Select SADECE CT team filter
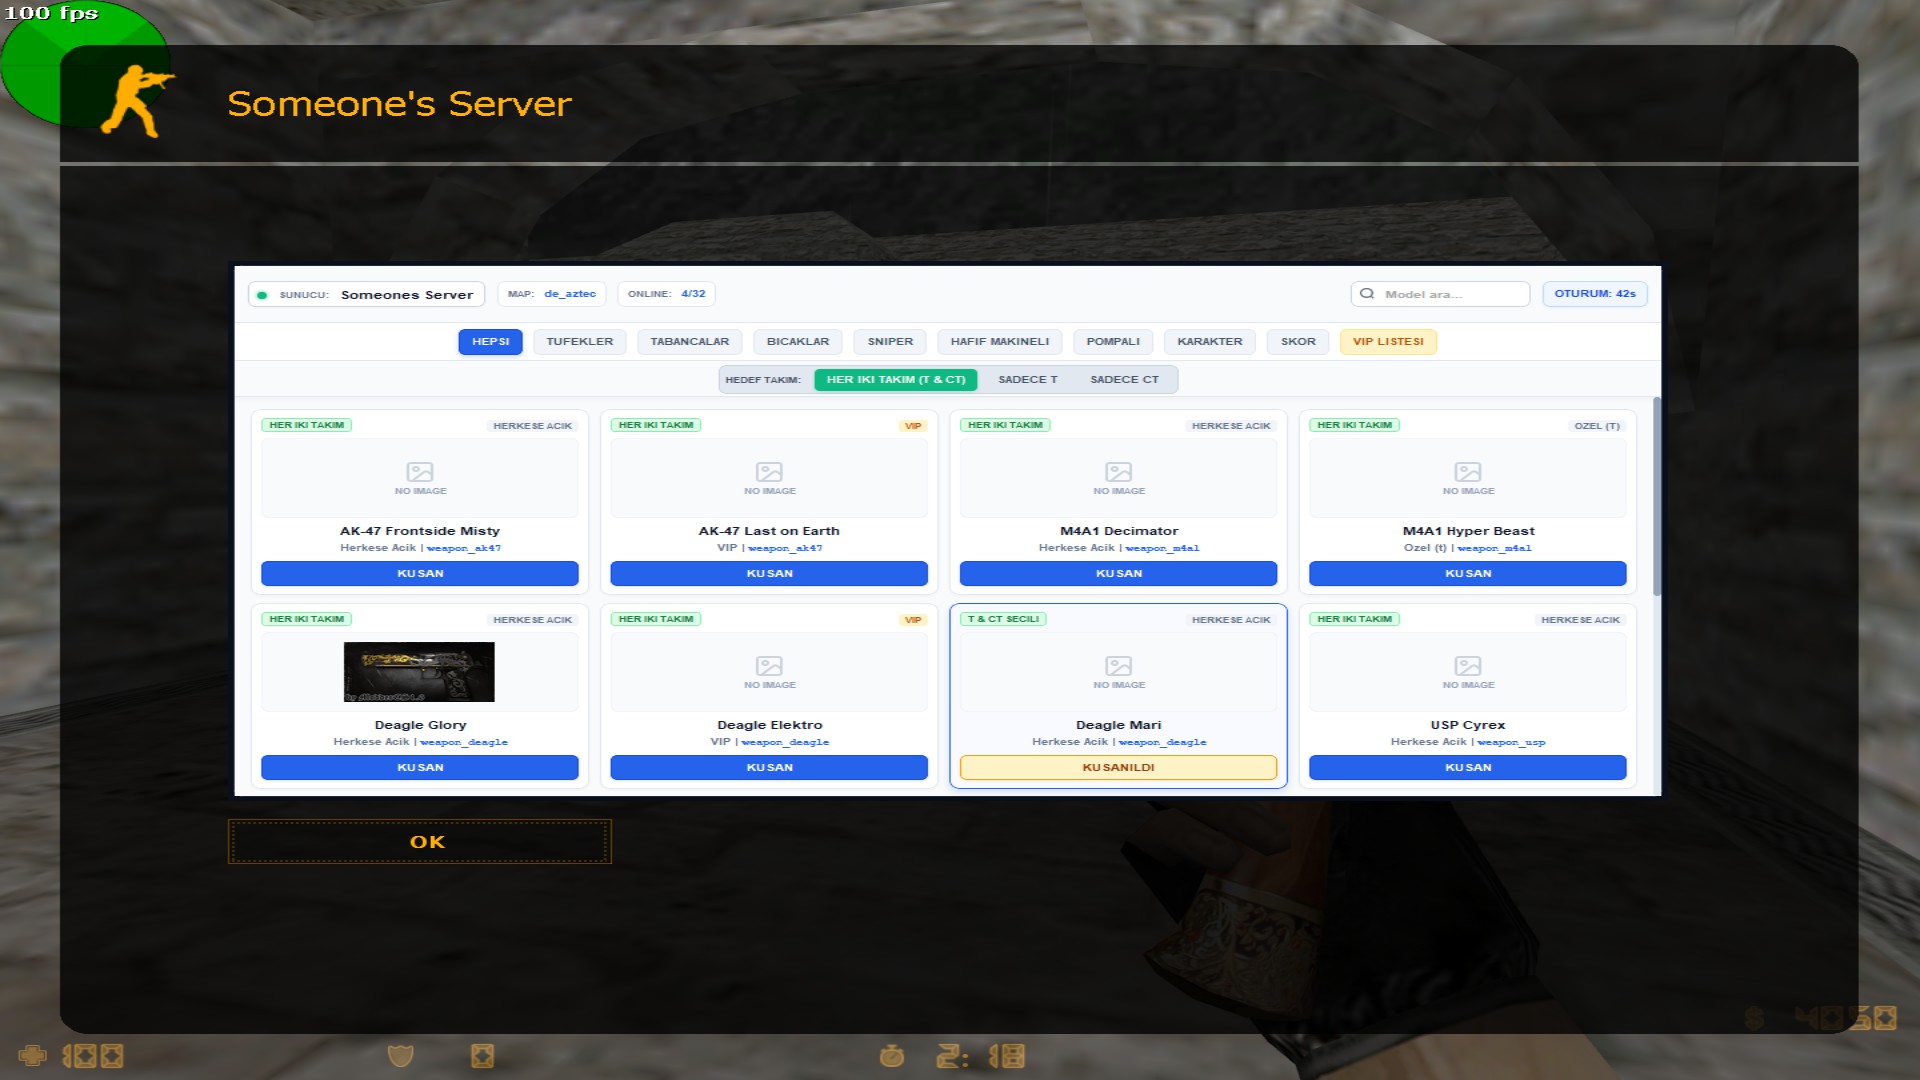This screenshot has height=1080, width=1920. pyautogui.click(x=1124, y=380)
